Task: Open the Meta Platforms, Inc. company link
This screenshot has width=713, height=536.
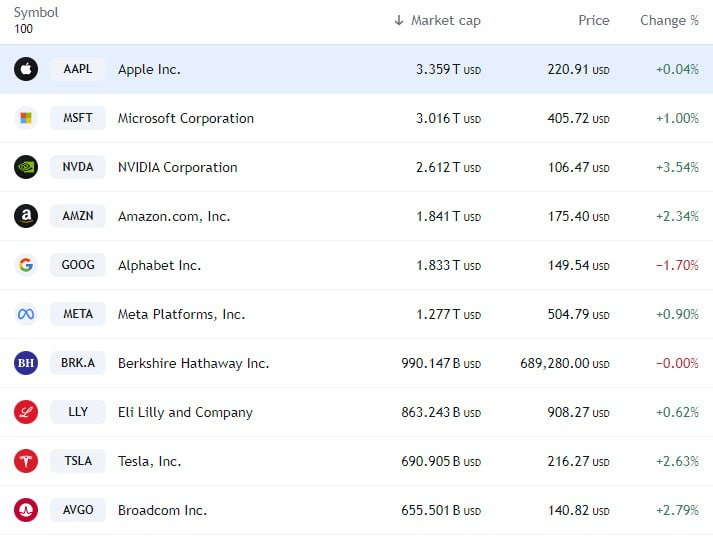Action: click(181, 315)
